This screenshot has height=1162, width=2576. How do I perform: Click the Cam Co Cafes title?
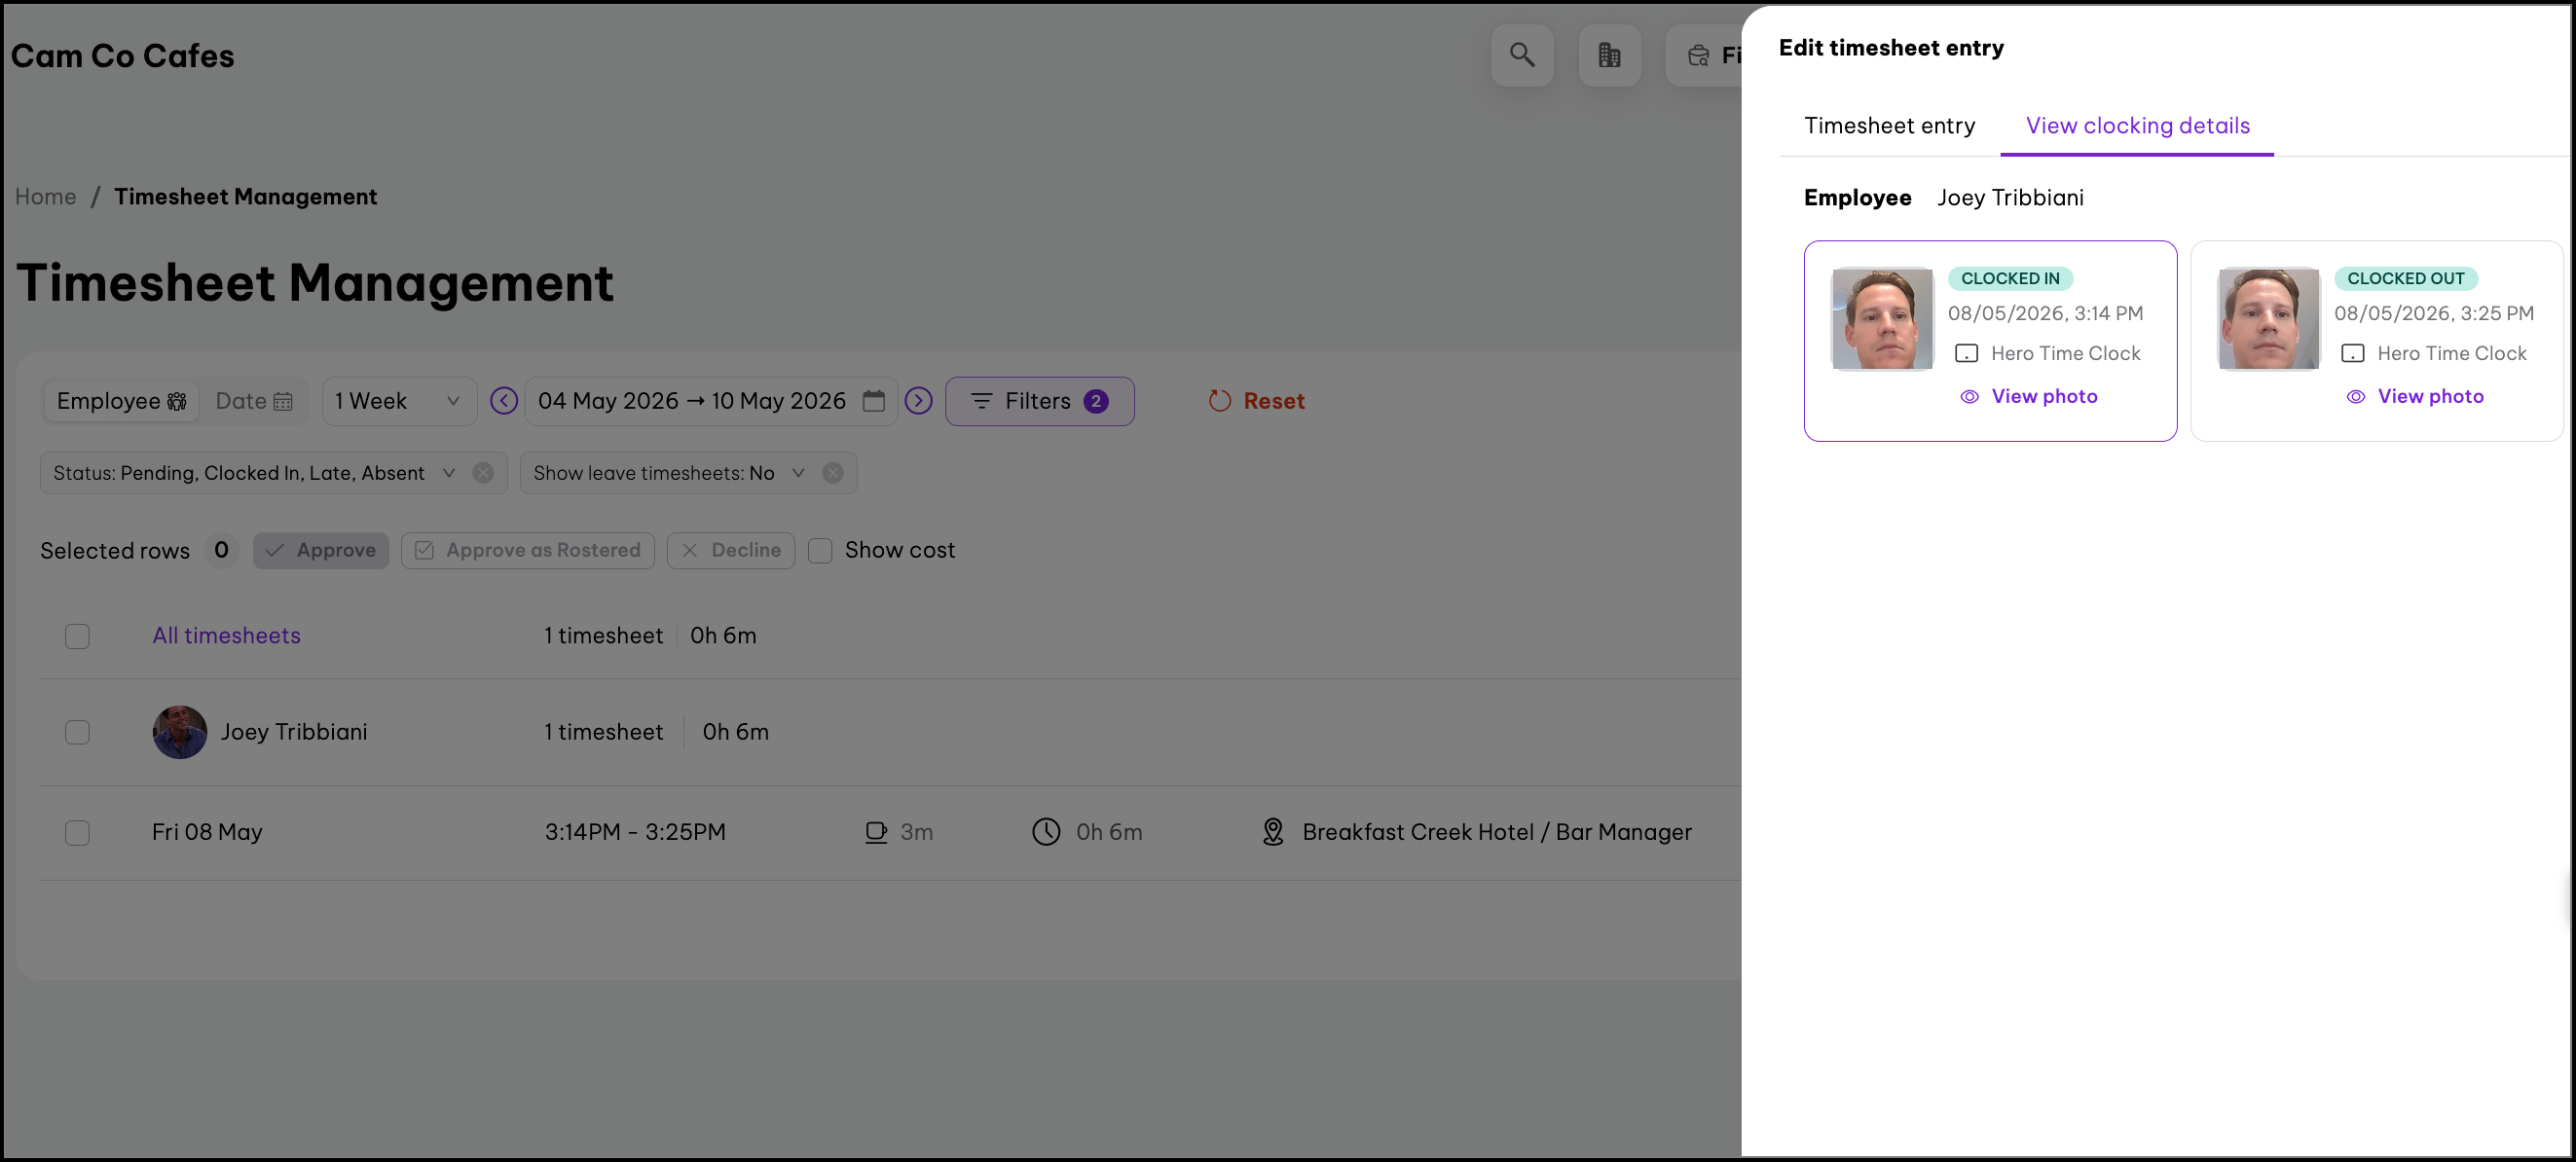tap(122, 56)
